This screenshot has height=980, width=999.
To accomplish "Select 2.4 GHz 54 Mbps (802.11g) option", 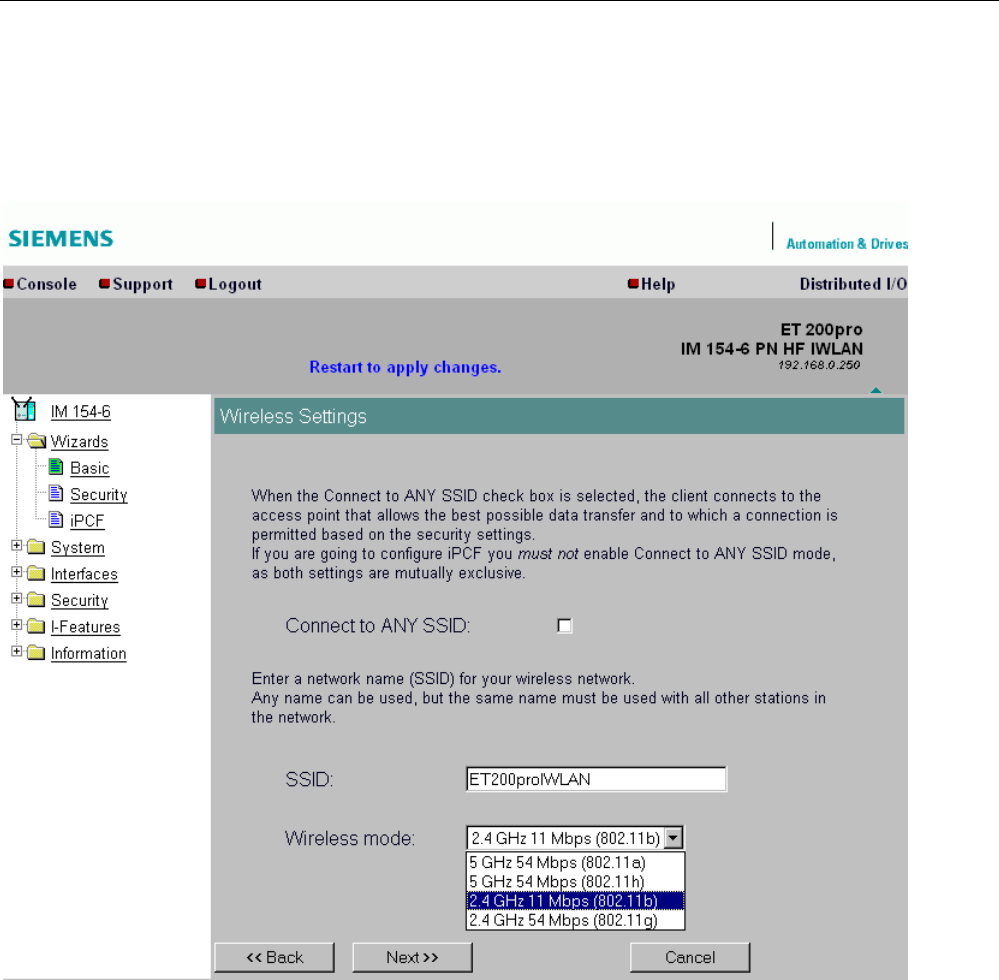I will click(575, 919).
